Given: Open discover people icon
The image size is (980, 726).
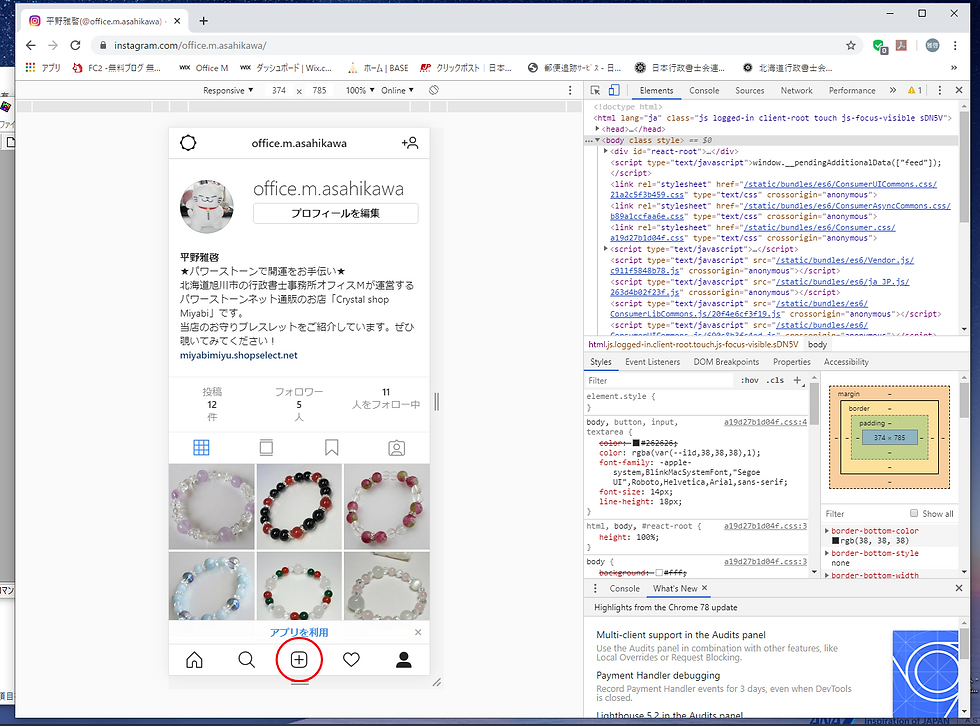Looking at the screenshot, I should pos(410,143).
